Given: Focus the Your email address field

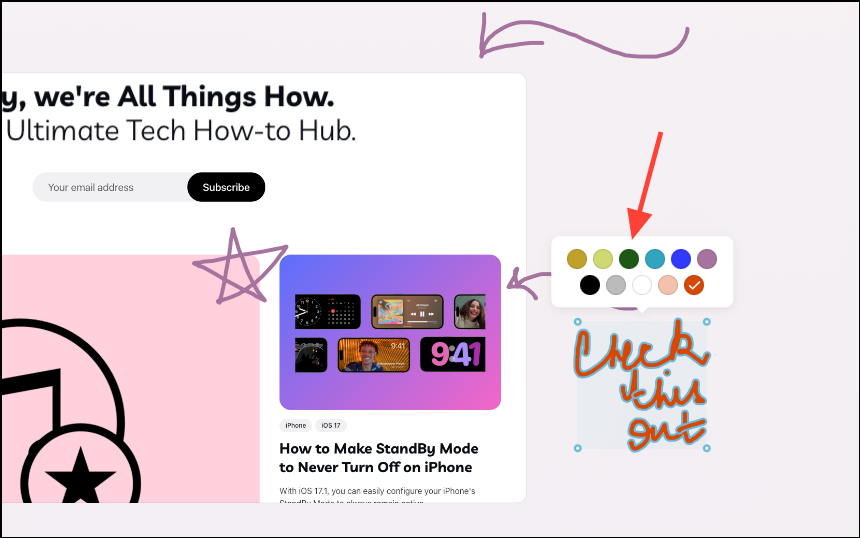Looking at the screenshot, I should [x=110, y=187].
